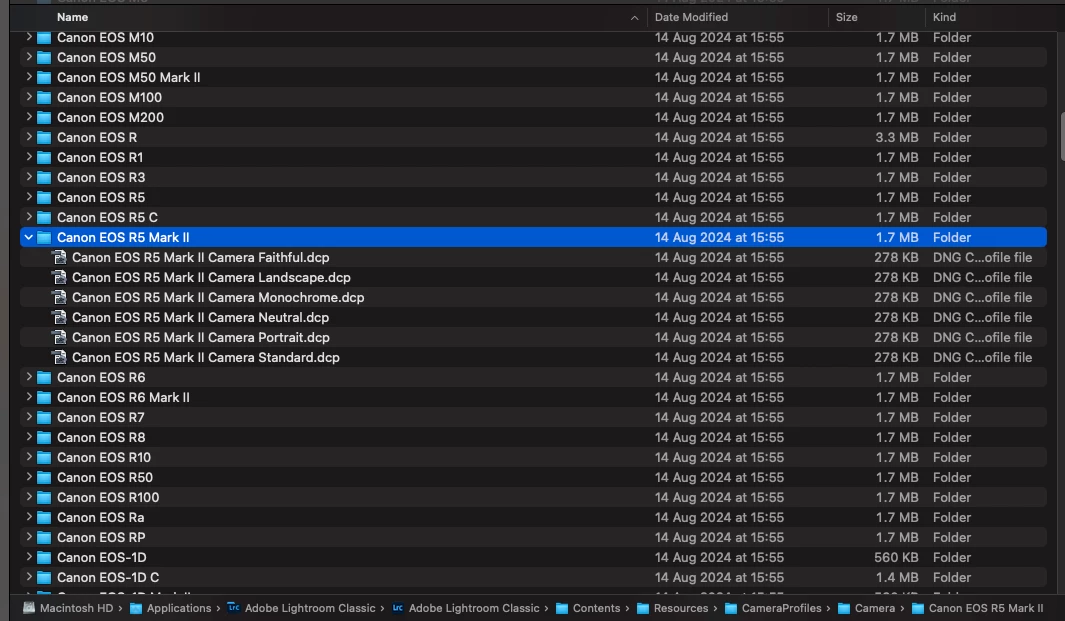1065x621 pixels.
Task: Expand the Canon EOS M50 Mark II folder
Action: pyautogui.click(x=29, y=77)
